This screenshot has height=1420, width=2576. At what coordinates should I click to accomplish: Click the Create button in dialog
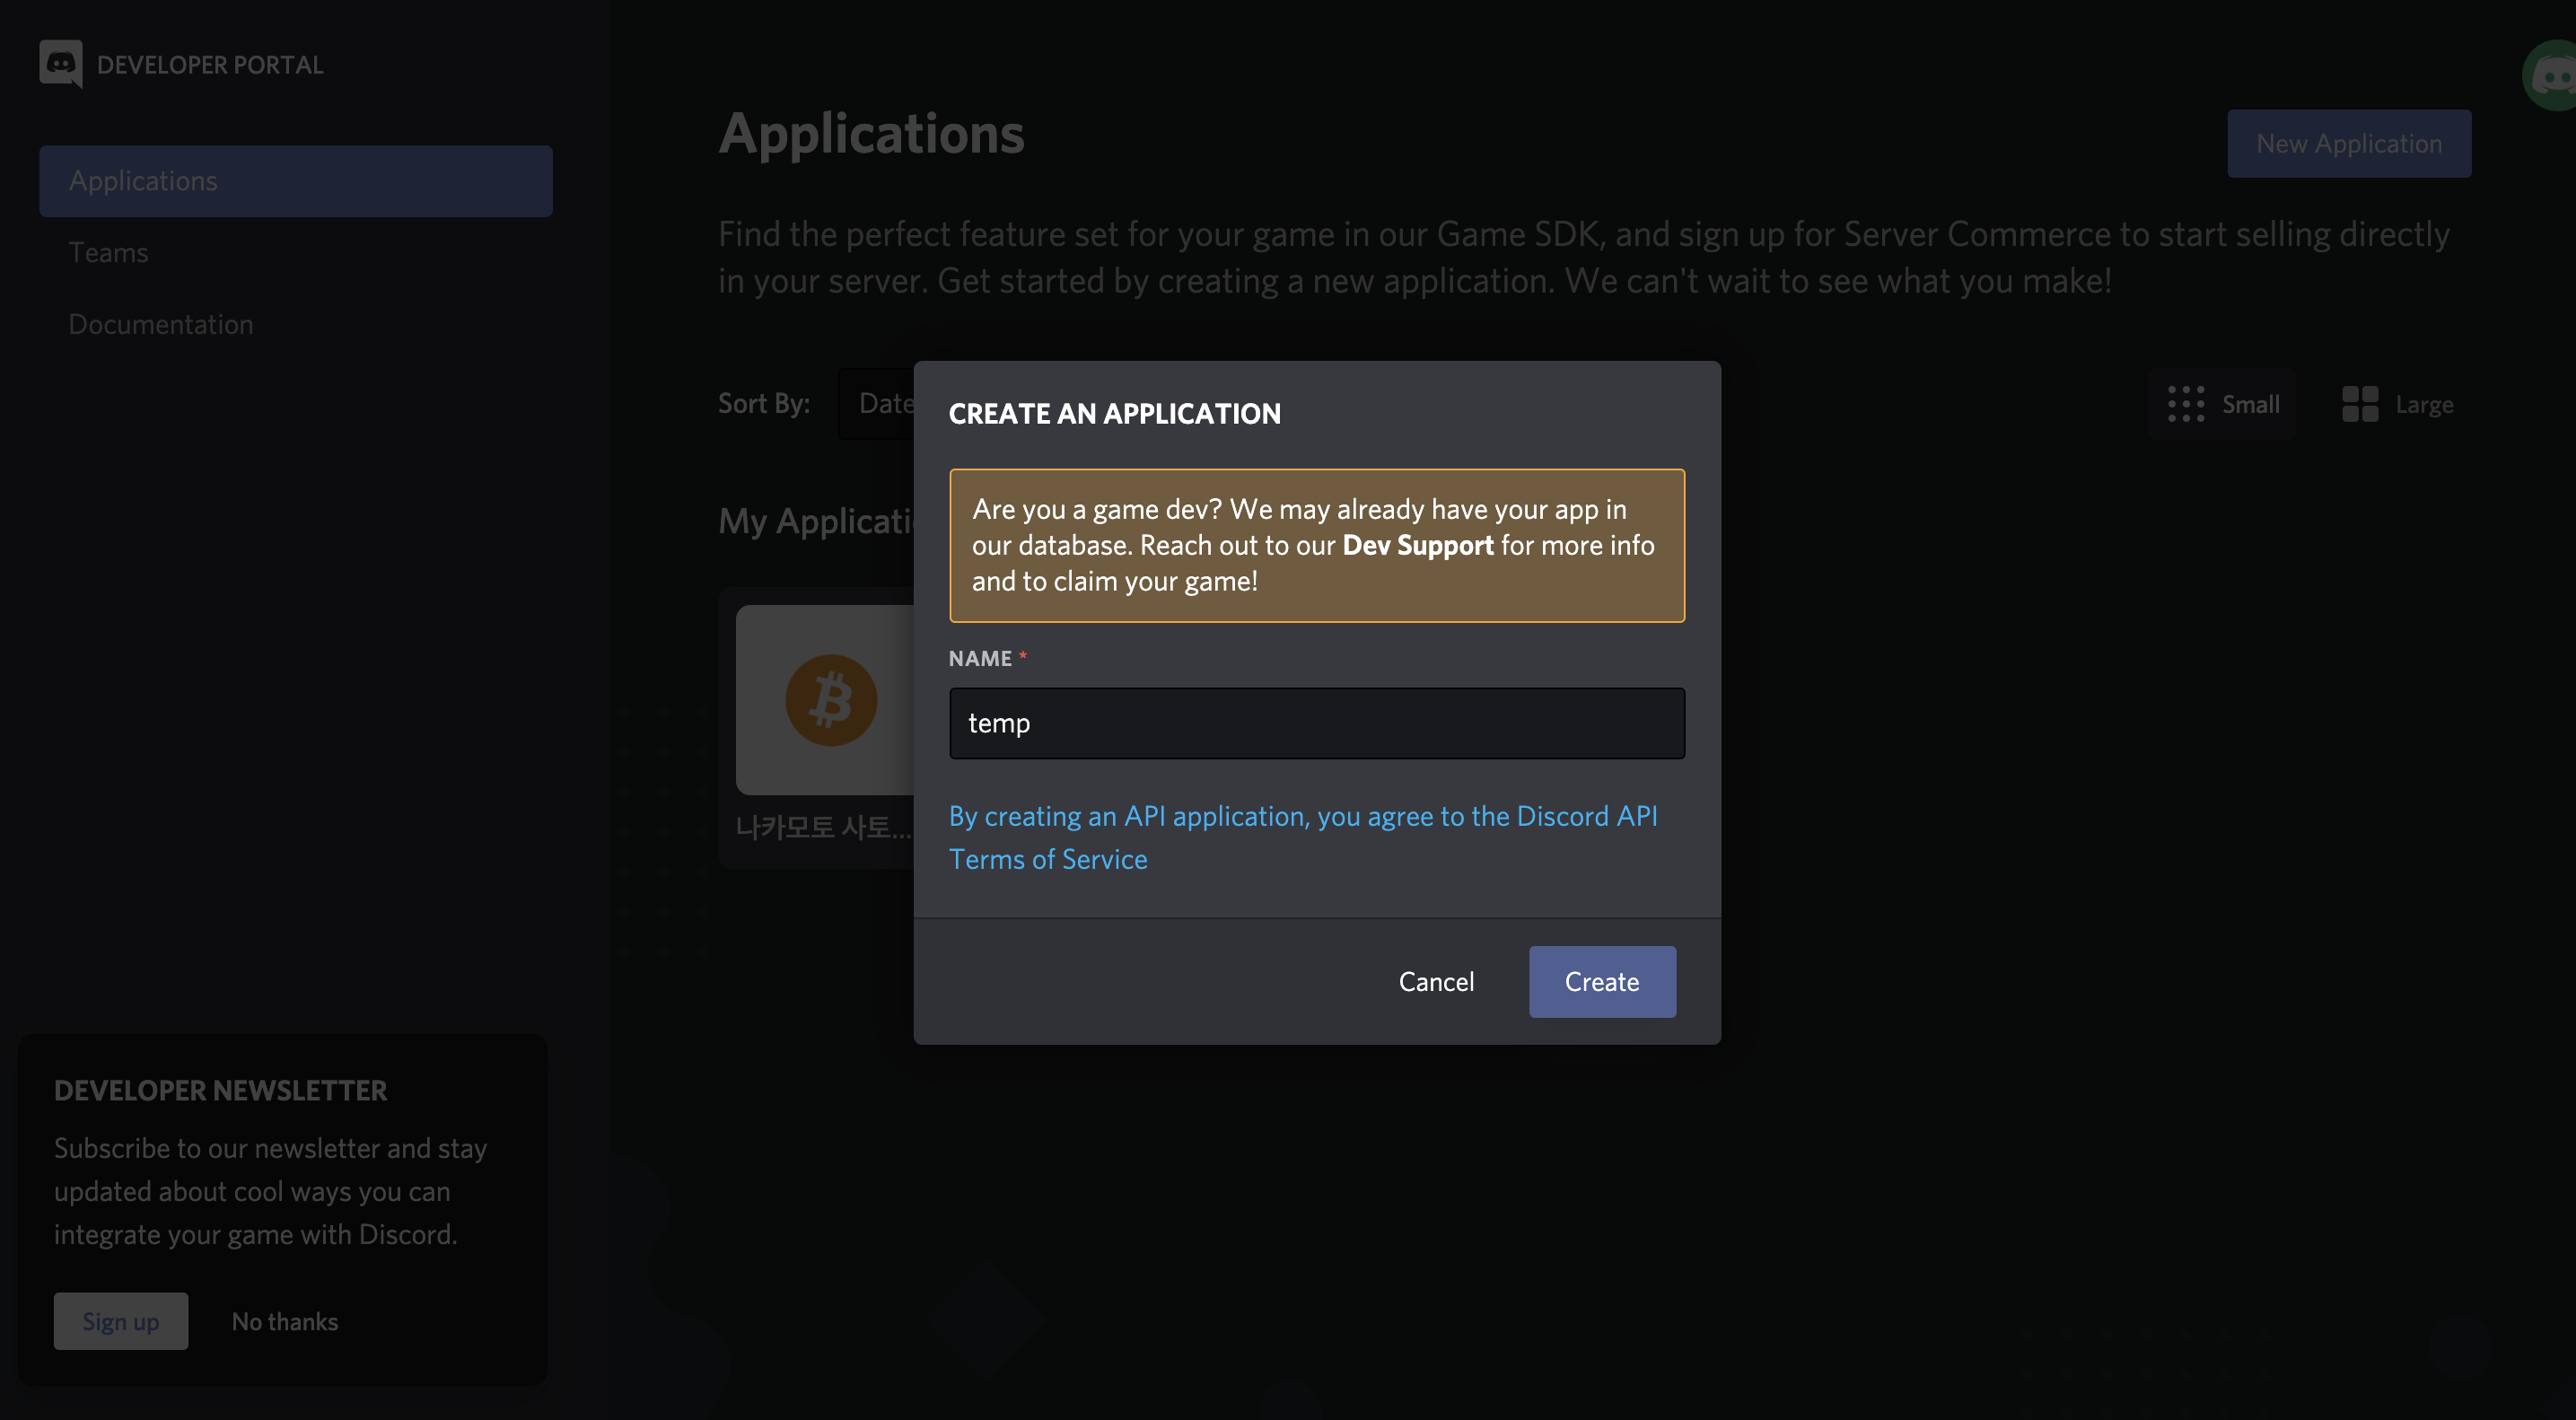click(1602, 982)
